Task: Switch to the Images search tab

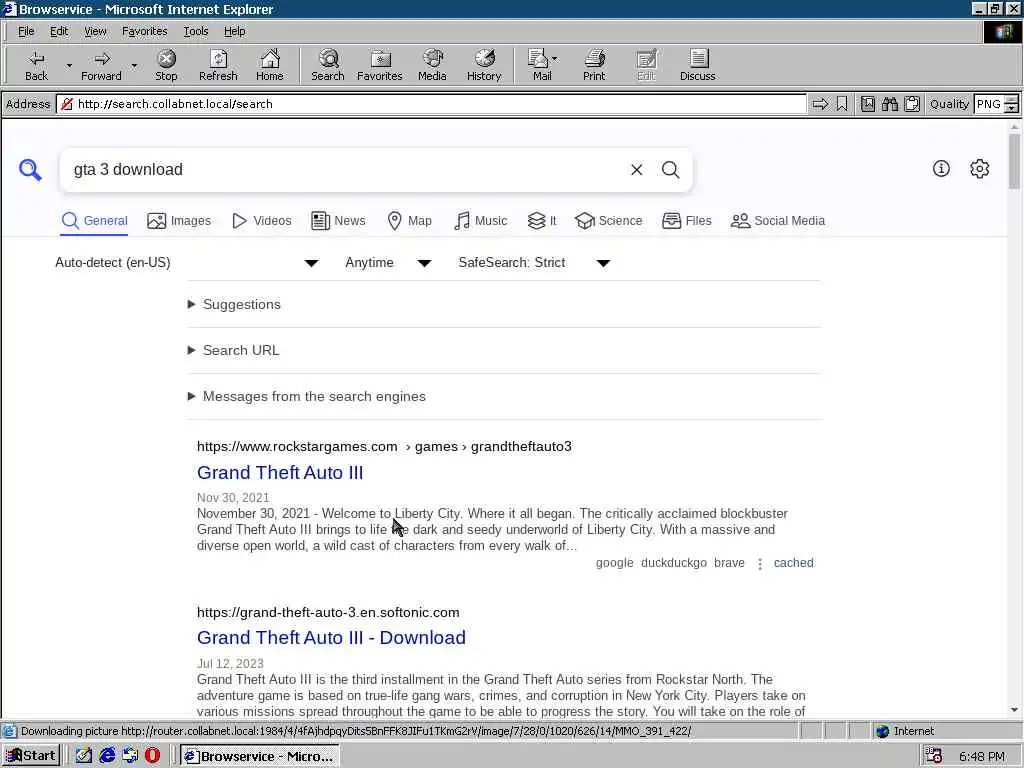Action: coord(179,221)
